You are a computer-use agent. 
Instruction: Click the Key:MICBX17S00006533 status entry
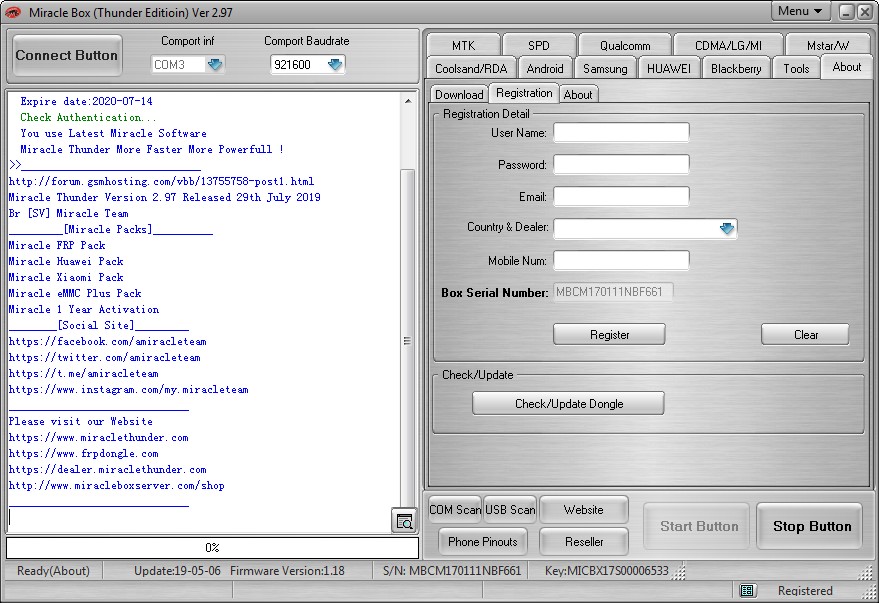tap(607, 570)
